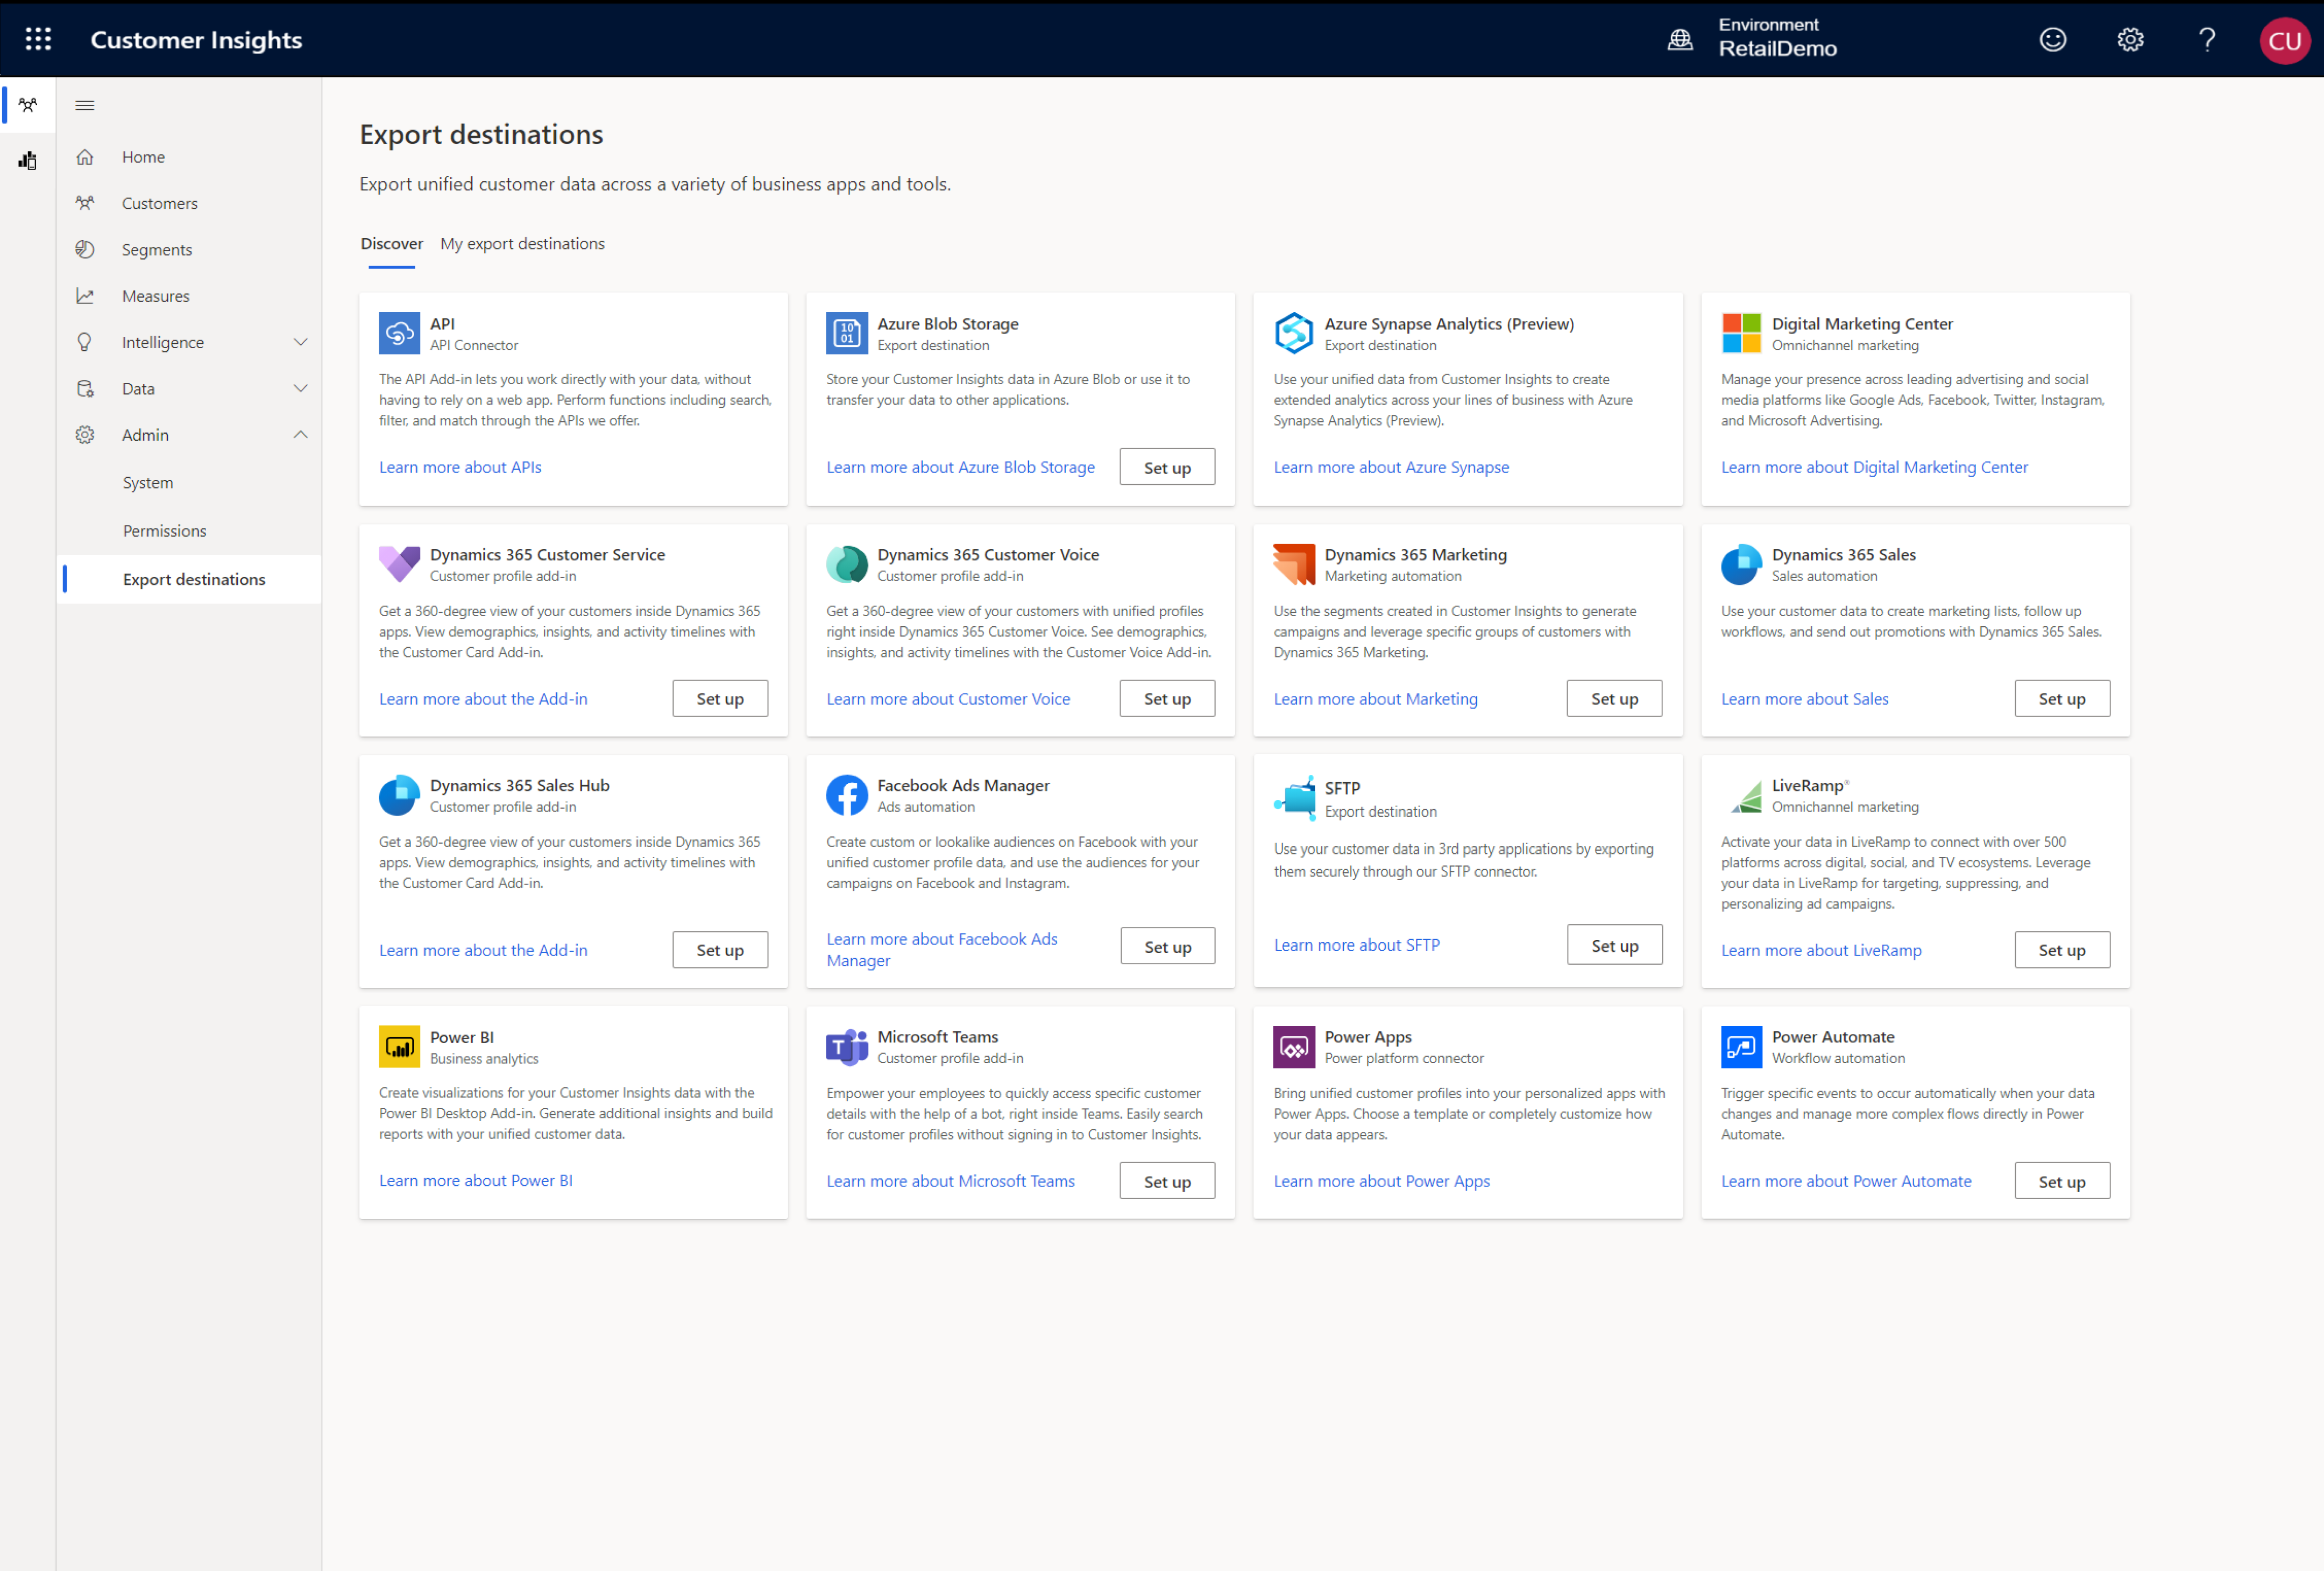Click the CU account avatar
Image resolution: width=2324 pixels, height=1571 pixels.
pyautogui.click(x=2285, y=40)
